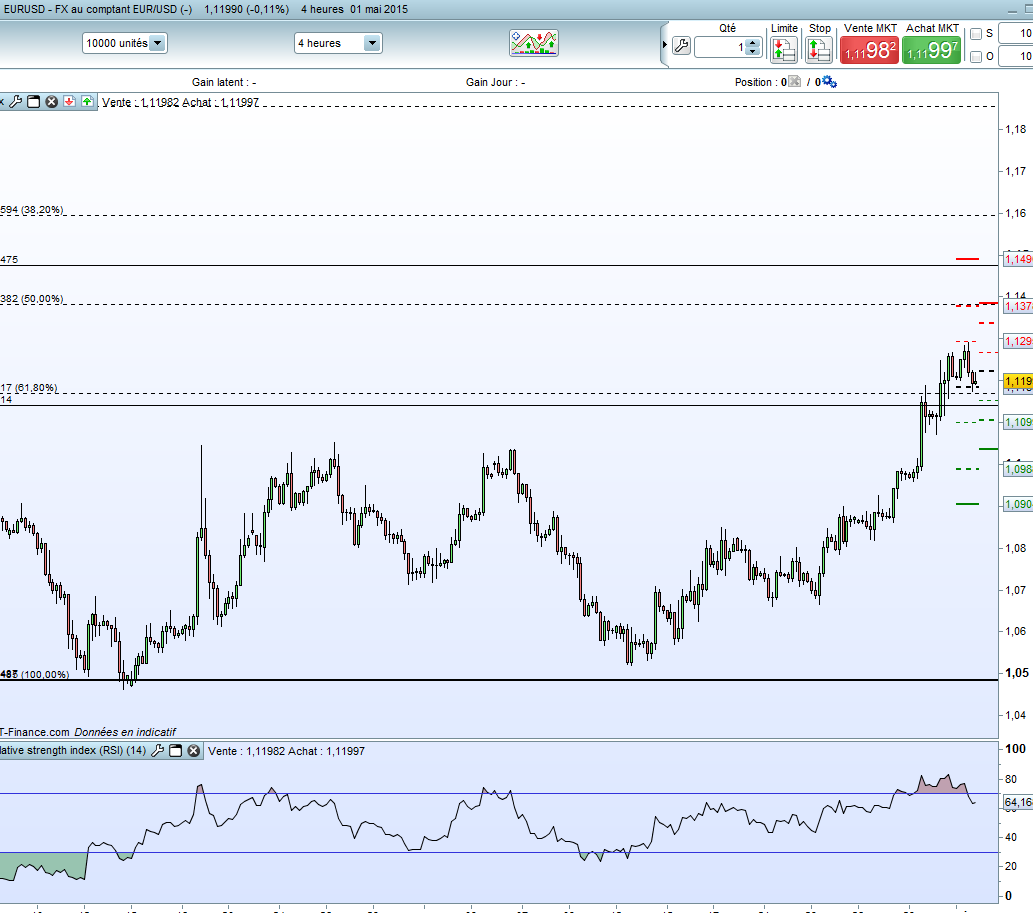1033x913 pixels.
Task: Decrease quantity with down stepper
Action: tap(754, 51)
